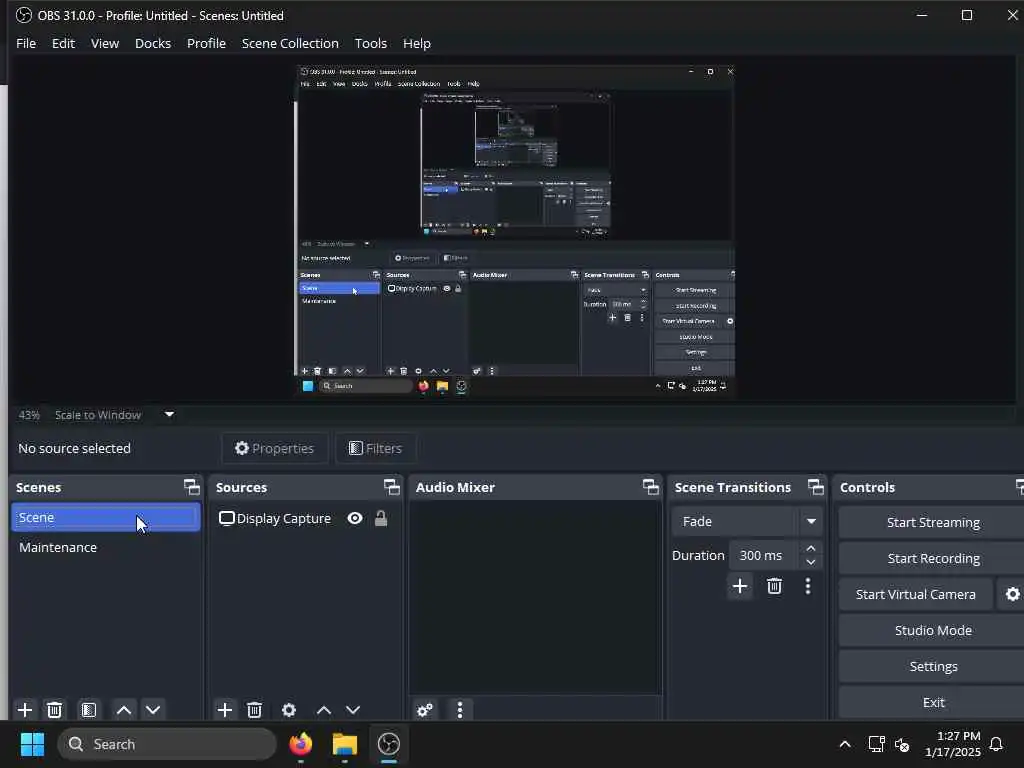
Task: Open the Windows Start menu
Action: tap(32, 744)
